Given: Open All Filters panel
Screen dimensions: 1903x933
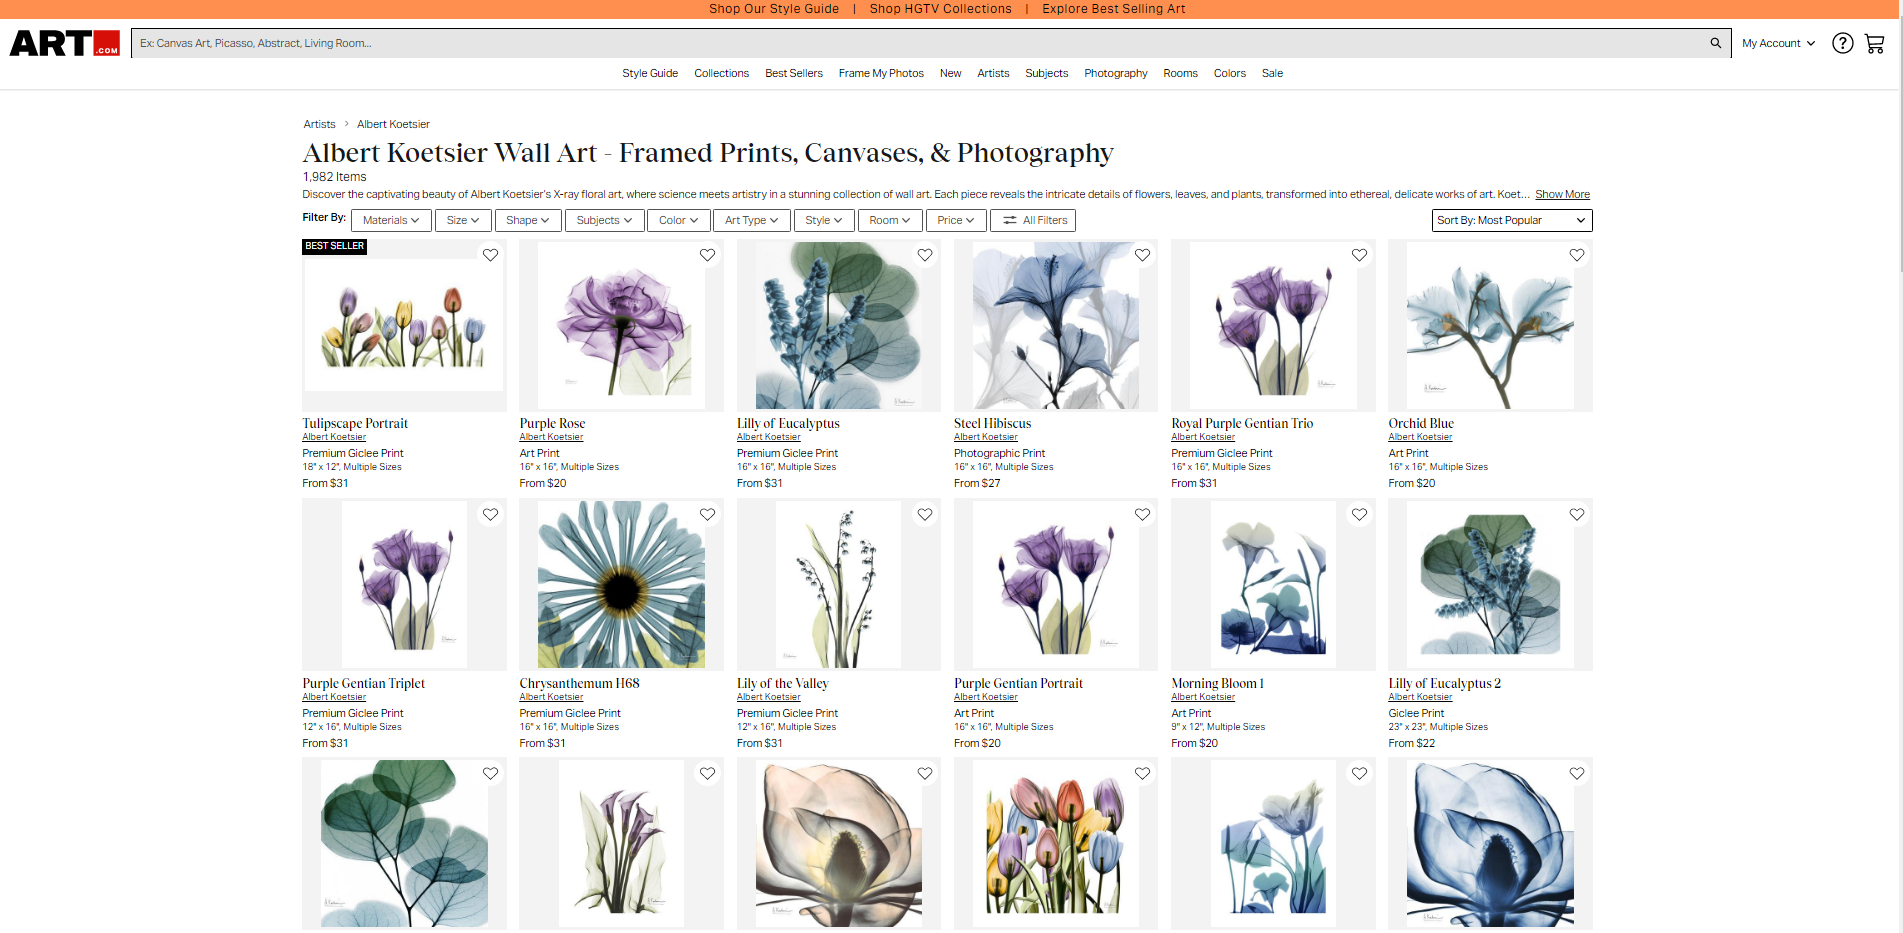Looking at the screenshot, I should [1033, 220].
